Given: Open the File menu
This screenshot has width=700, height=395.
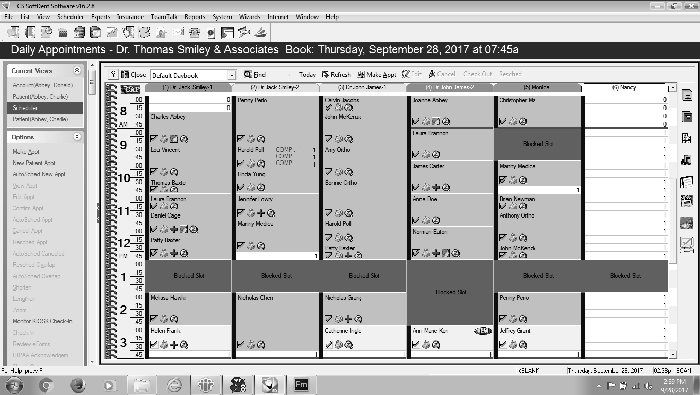Looking at the screenshot, I should point(8,17).
